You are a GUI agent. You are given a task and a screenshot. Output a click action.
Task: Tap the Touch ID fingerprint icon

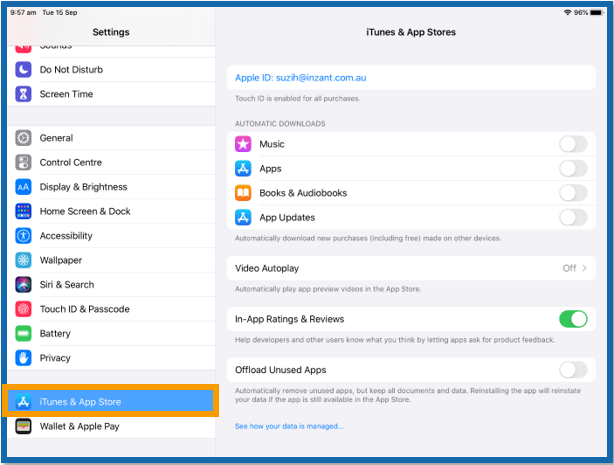[23, 309]
